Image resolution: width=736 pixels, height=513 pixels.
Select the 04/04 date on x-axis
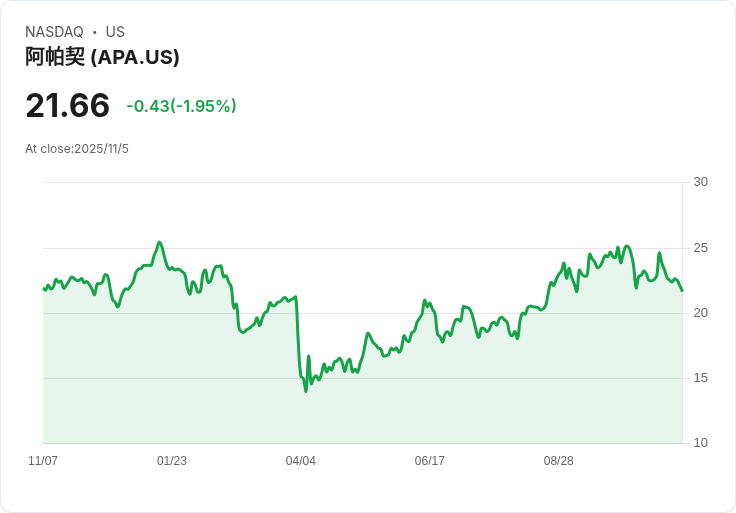301,461
